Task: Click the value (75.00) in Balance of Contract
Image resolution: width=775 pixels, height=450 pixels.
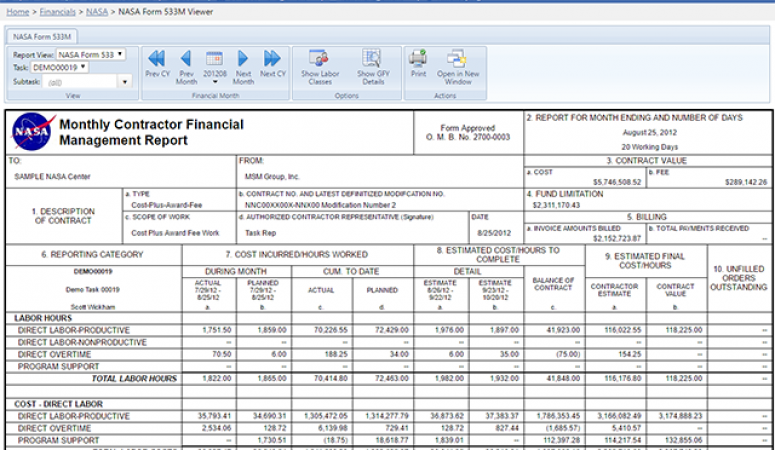Action: pos(568,354)
